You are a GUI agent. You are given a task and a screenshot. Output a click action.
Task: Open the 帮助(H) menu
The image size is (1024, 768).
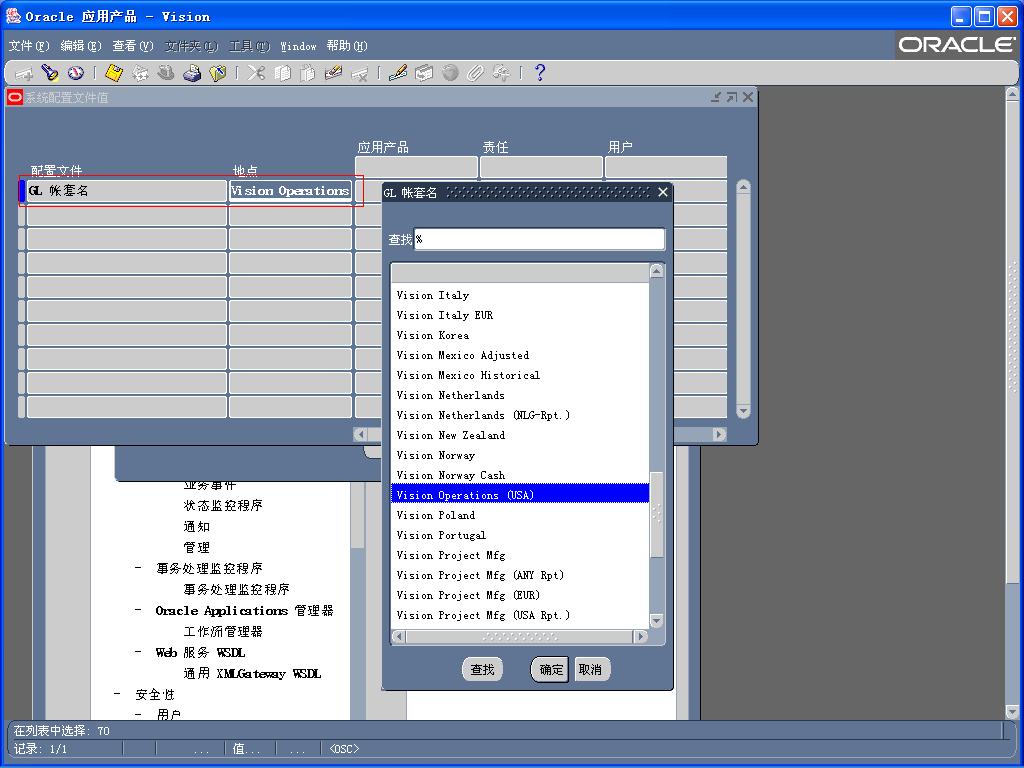click(x=347, y=46)
